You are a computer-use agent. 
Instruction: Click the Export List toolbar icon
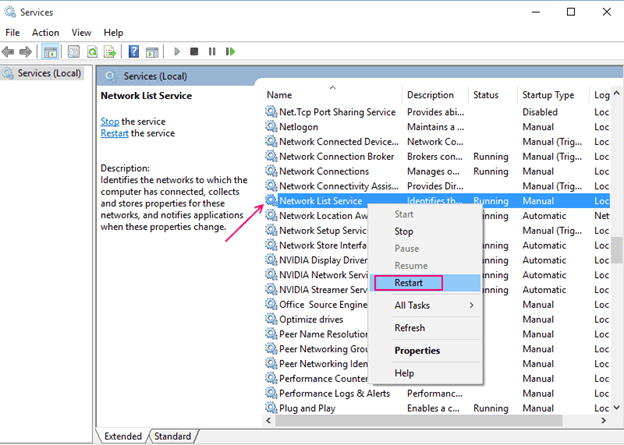(110, 52)
